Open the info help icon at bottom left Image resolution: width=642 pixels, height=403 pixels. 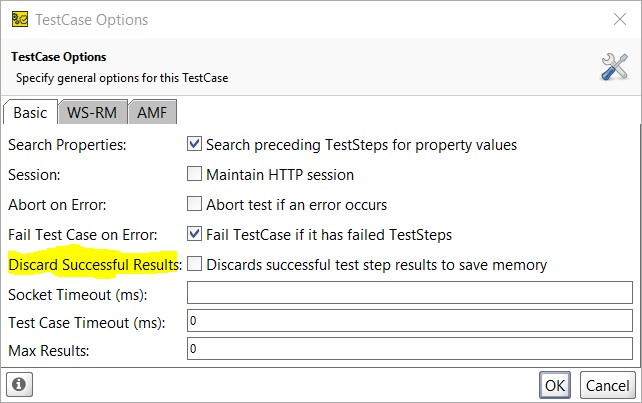19,384
